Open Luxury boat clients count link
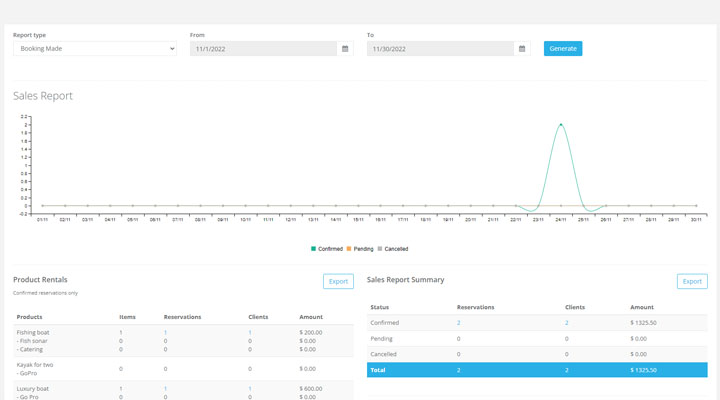 [250, 389]
